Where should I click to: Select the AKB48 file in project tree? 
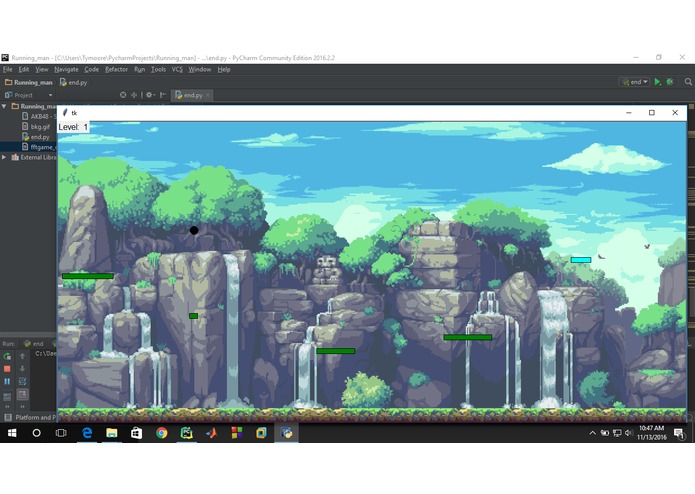(39, 117)
